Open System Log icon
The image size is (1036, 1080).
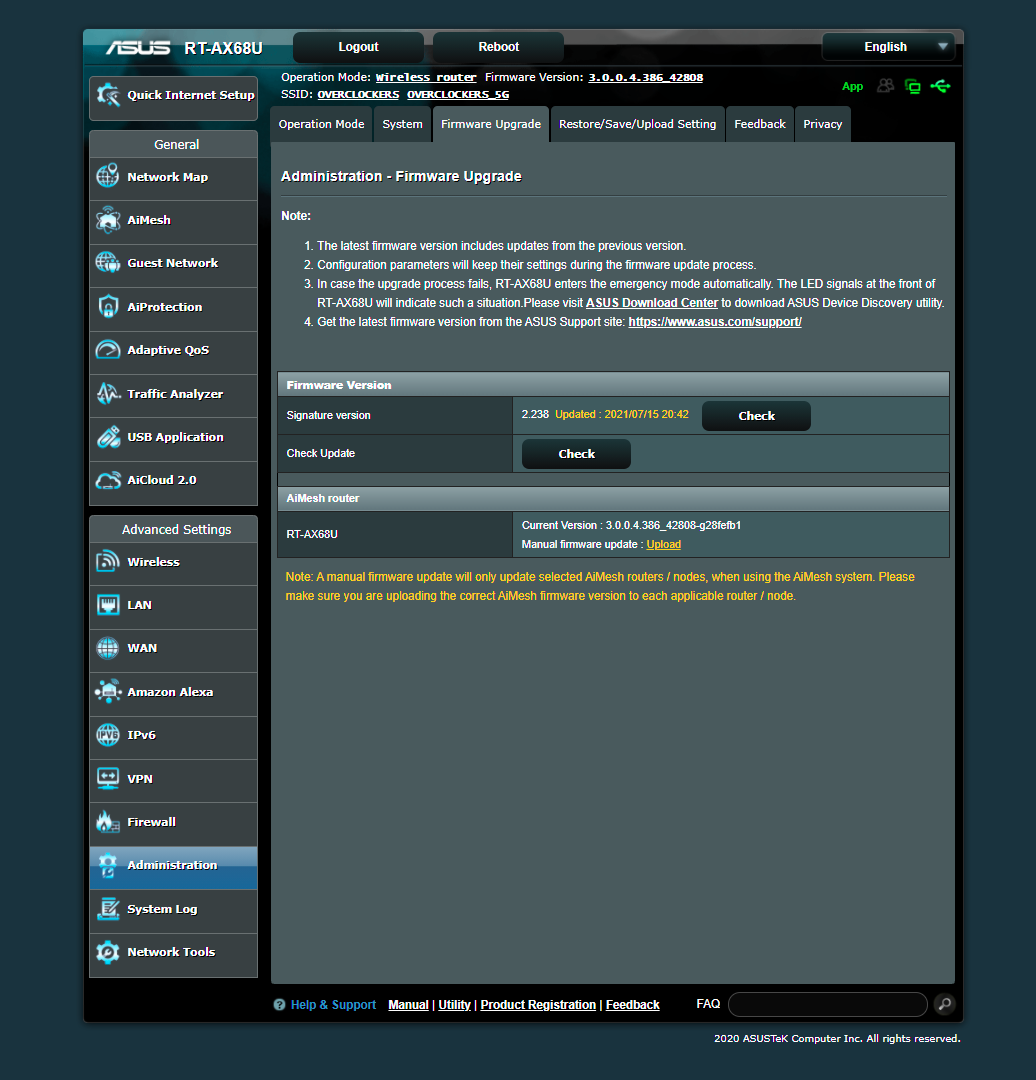coord(107,908)
